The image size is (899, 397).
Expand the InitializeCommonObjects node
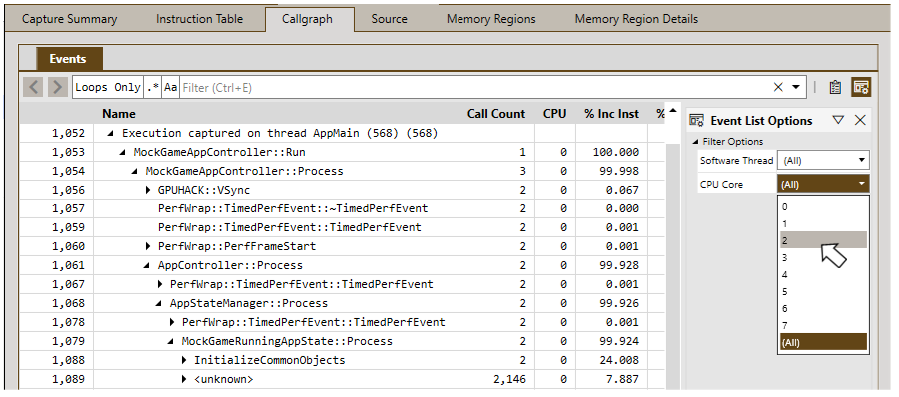tap(184, 360)
